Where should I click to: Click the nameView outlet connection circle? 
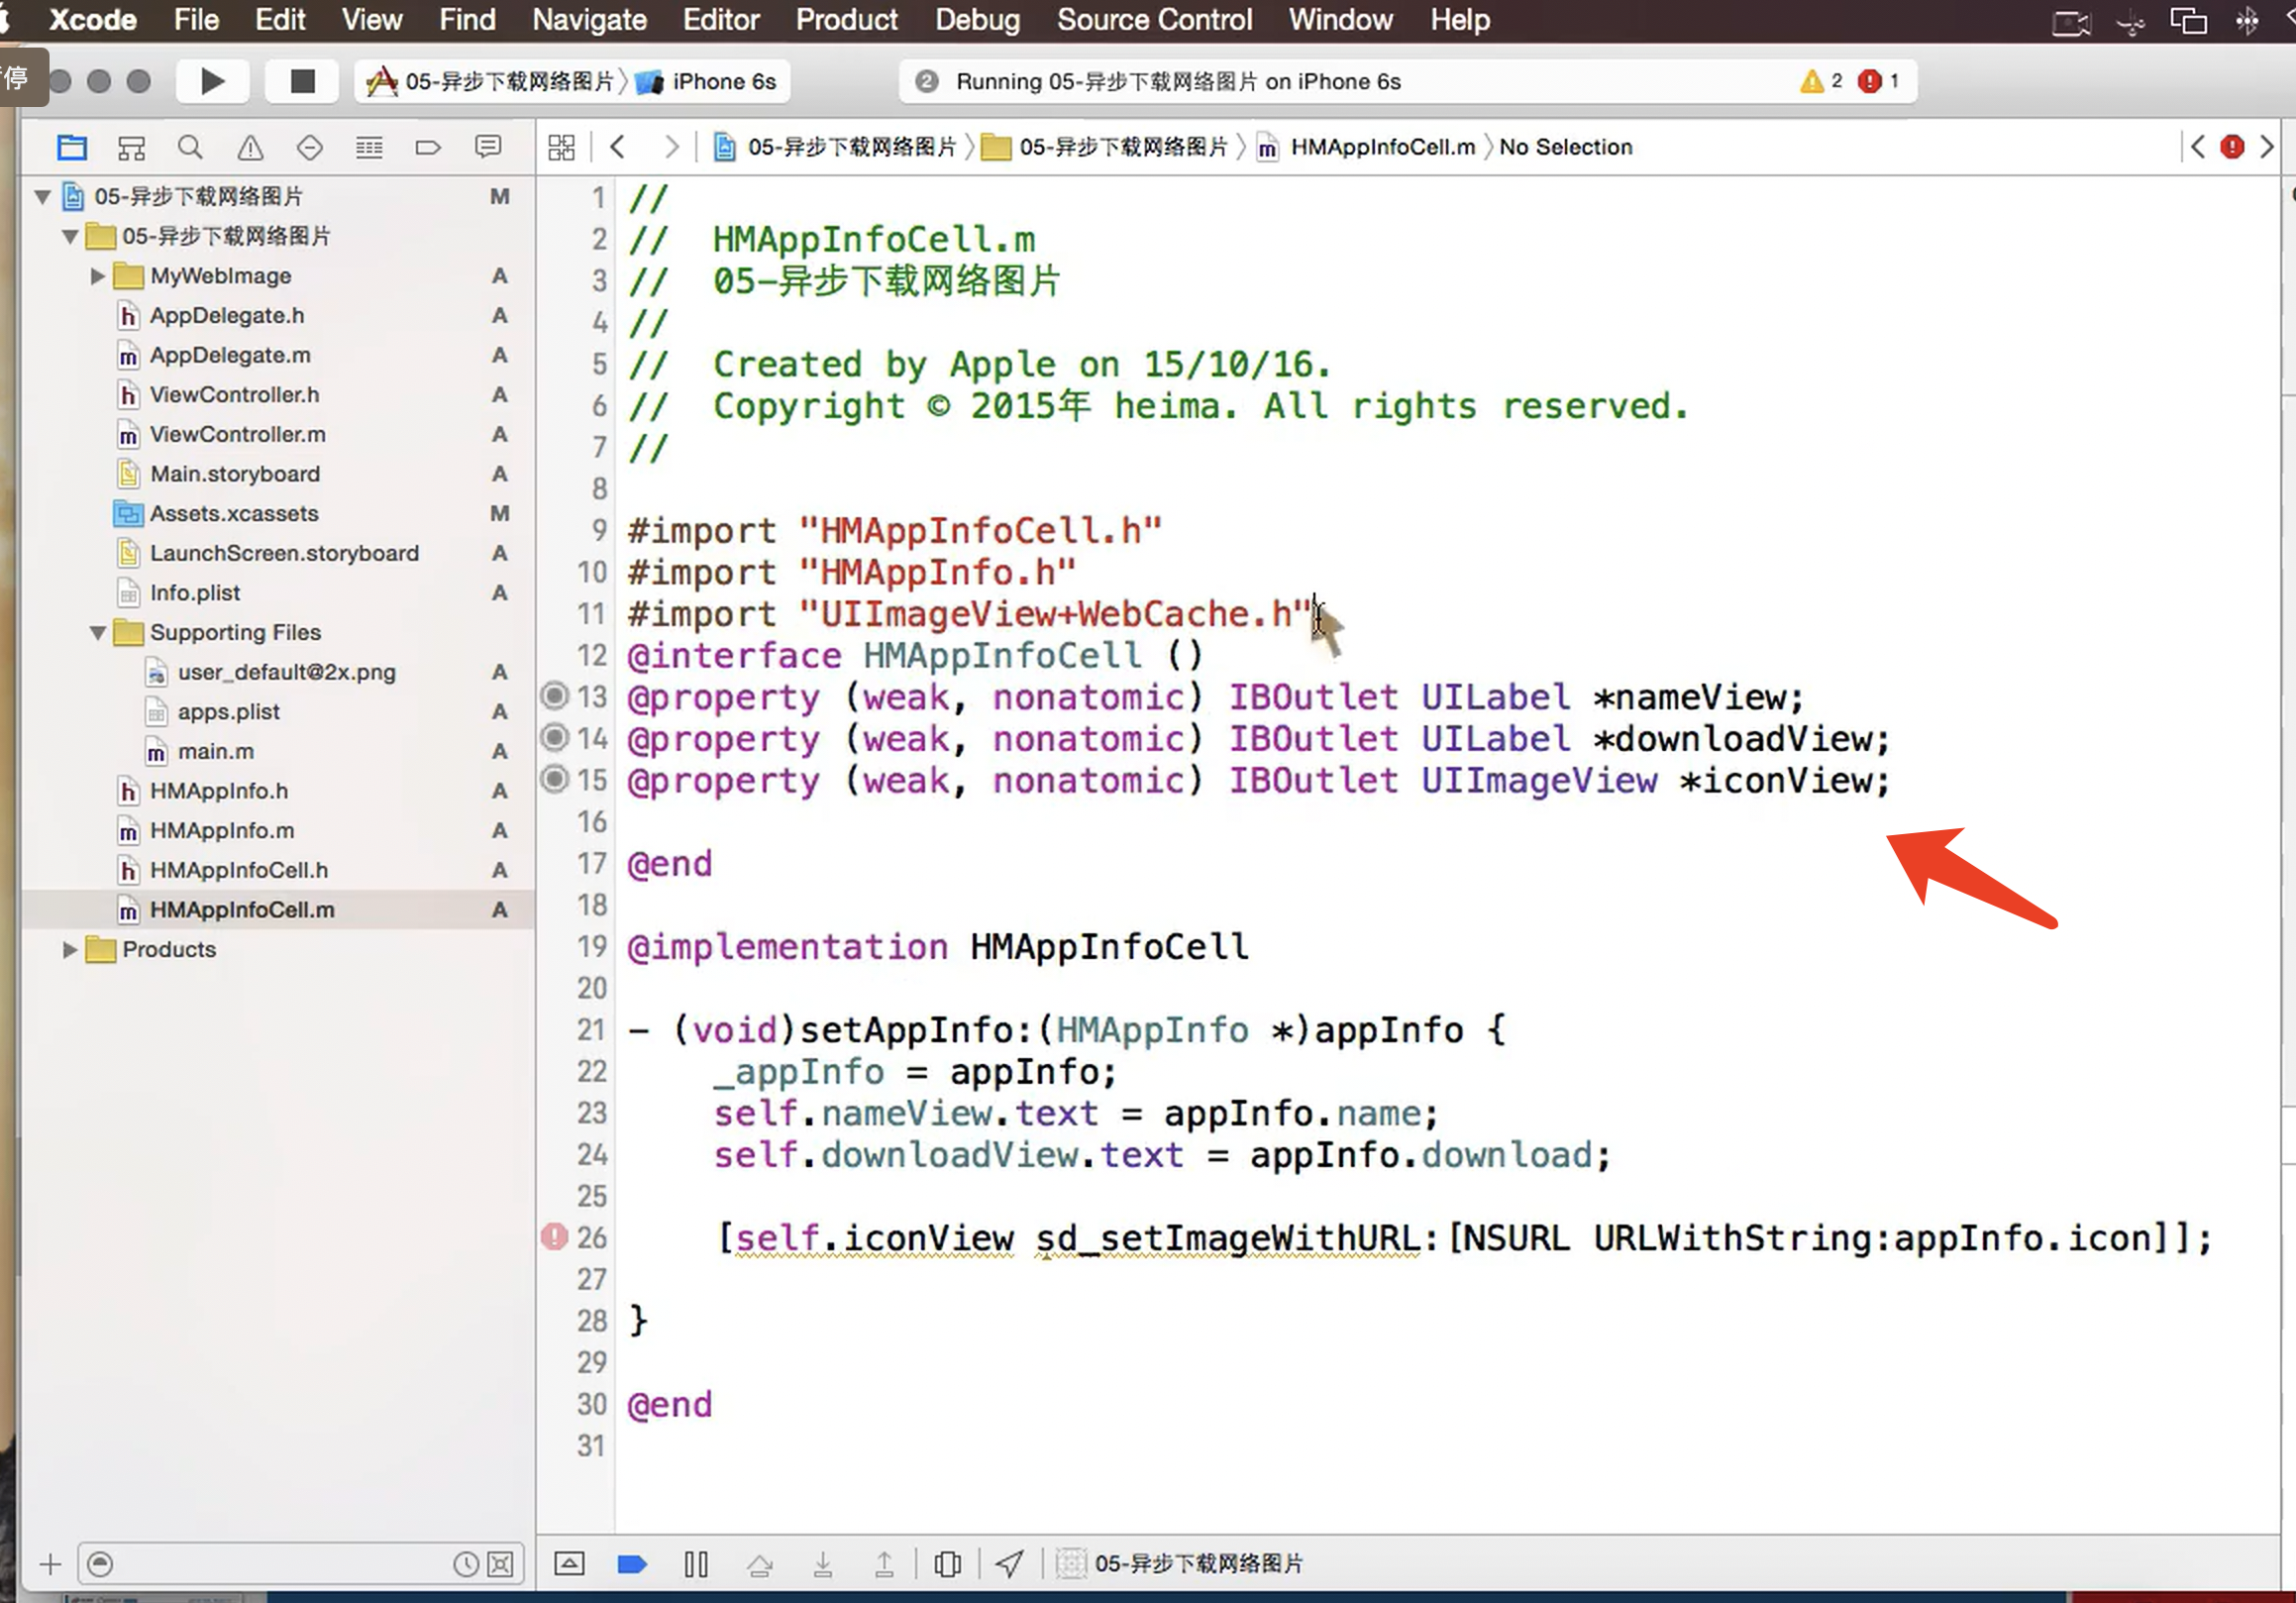555,696
